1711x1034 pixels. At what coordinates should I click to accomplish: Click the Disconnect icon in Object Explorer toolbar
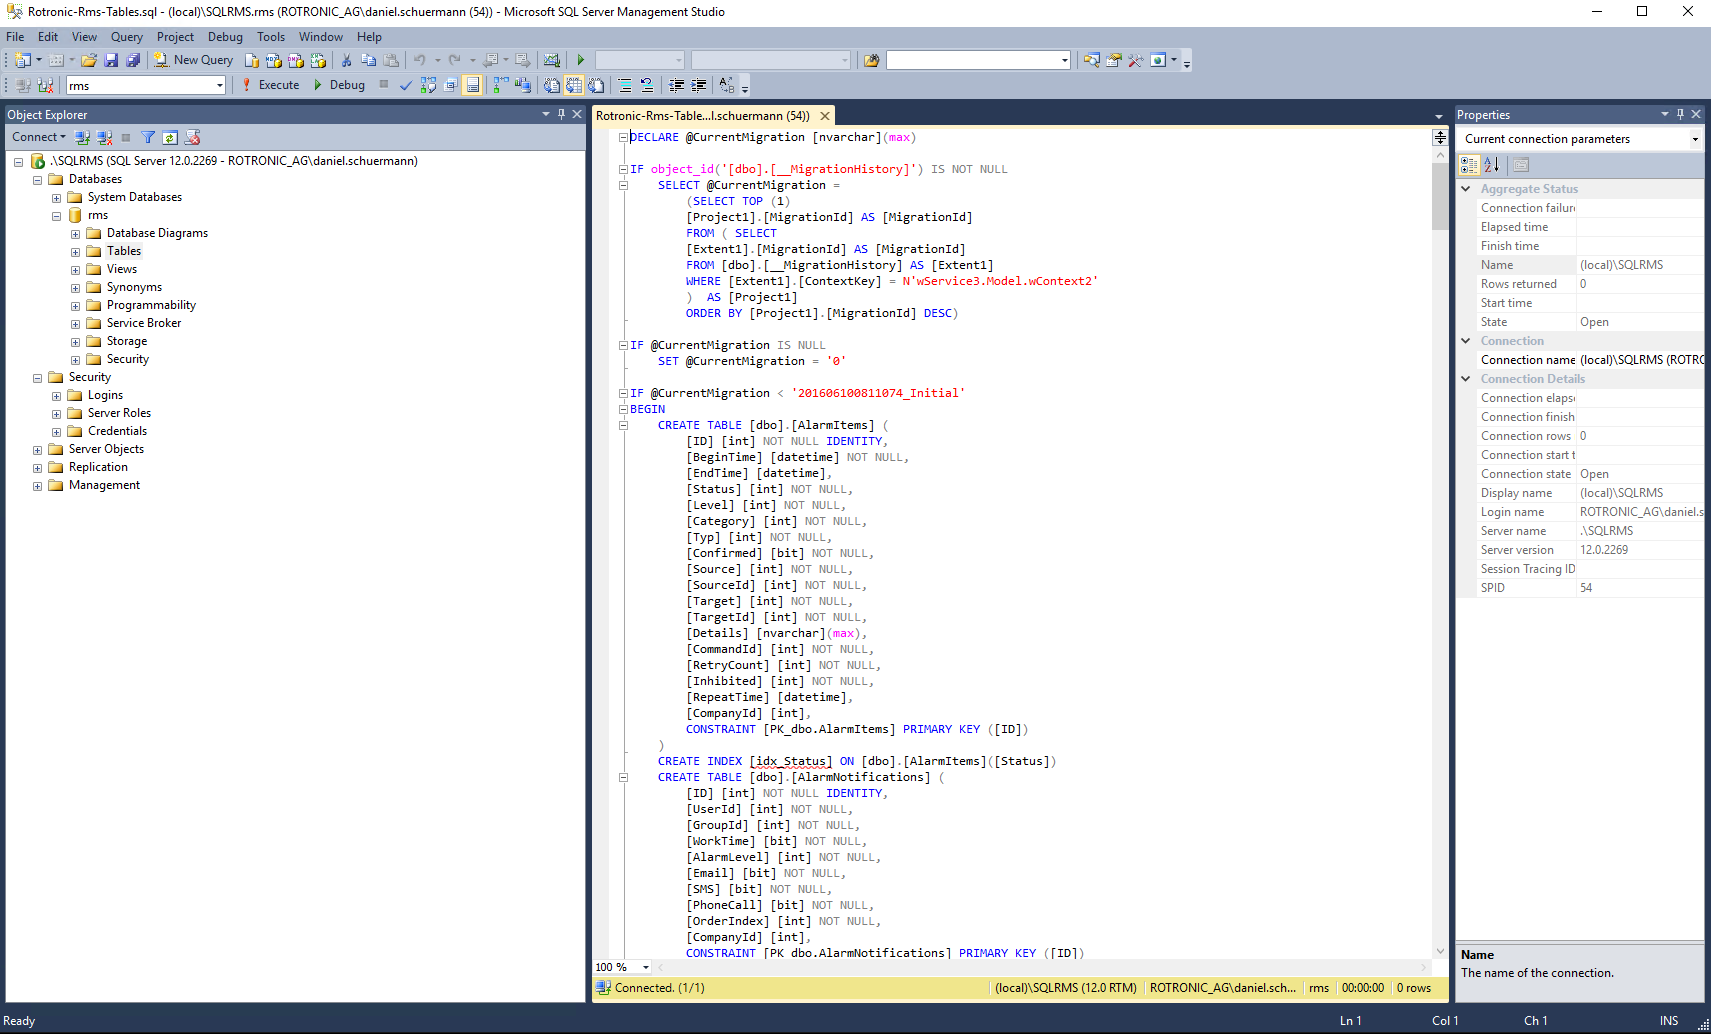pos(104,137)
